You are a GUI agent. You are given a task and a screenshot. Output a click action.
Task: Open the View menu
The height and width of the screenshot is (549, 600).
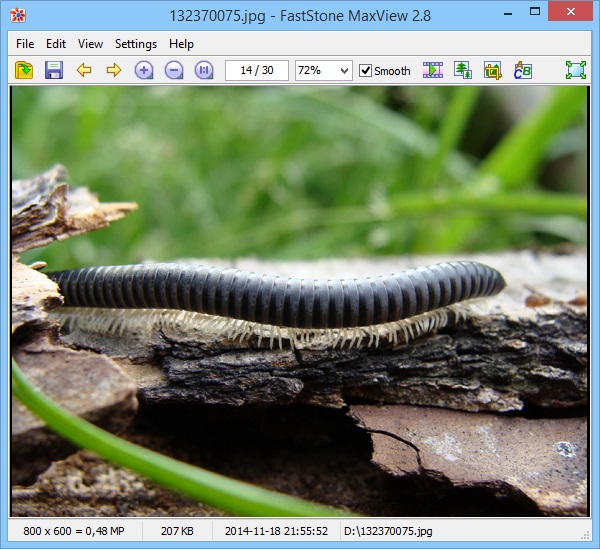90,44
